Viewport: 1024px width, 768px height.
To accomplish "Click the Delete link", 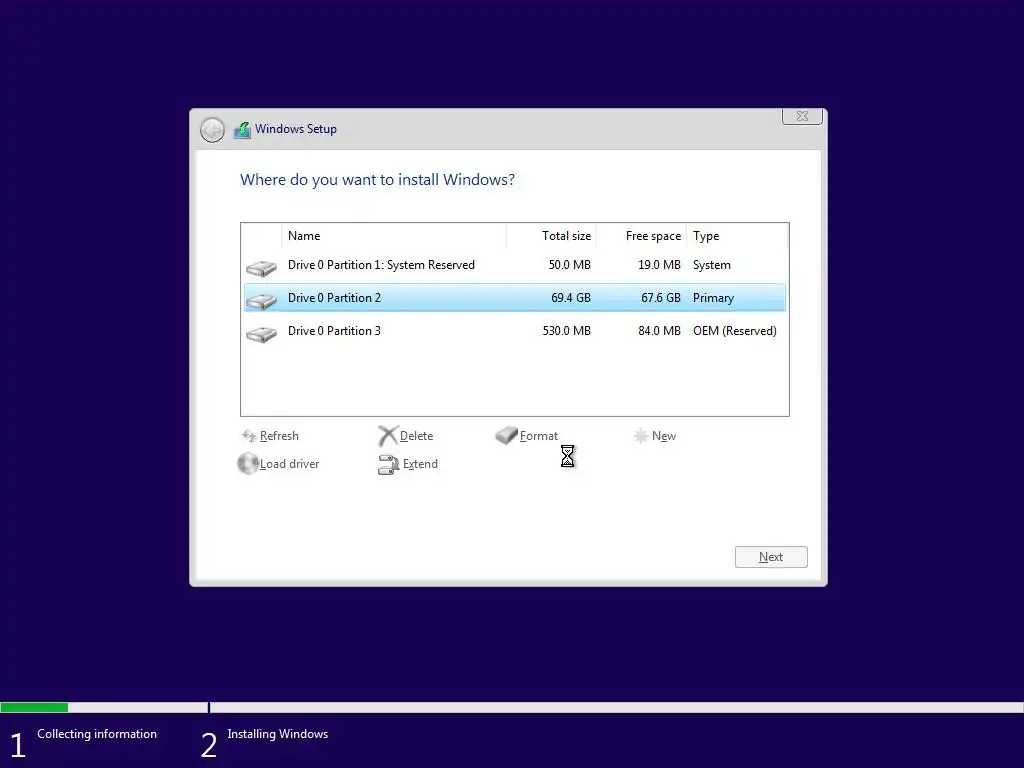I will pos(416,436).
